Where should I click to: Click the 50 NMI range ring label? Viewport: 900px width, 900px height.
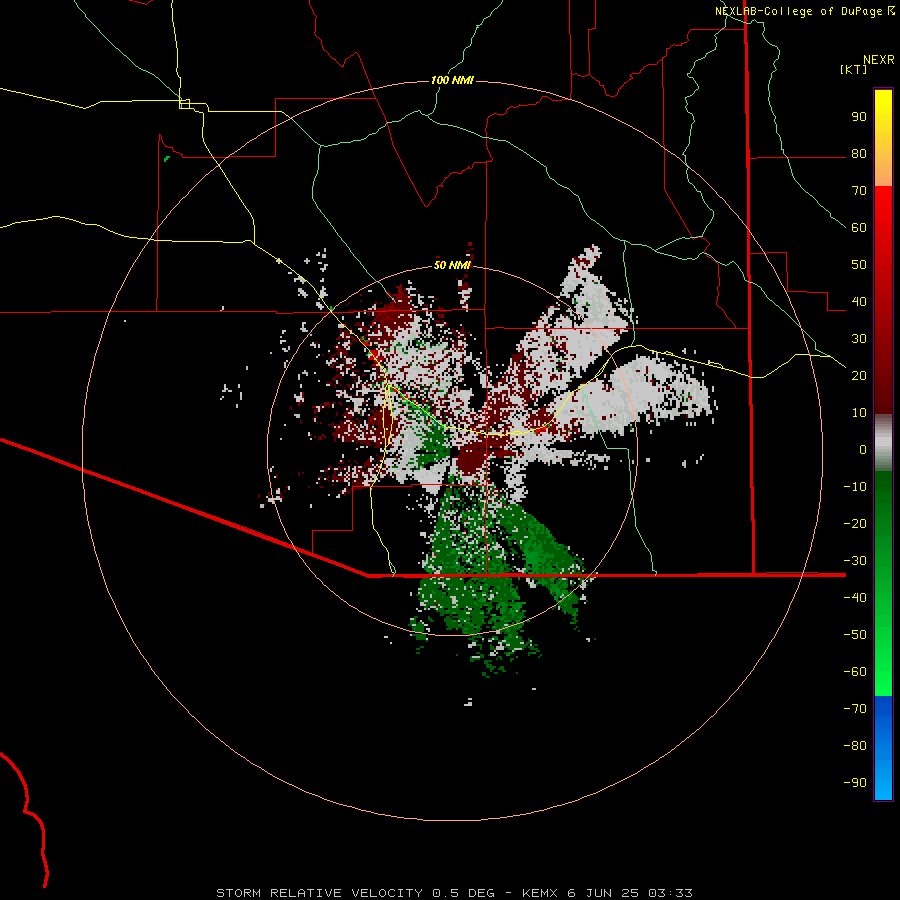click(x=452, y=265)
